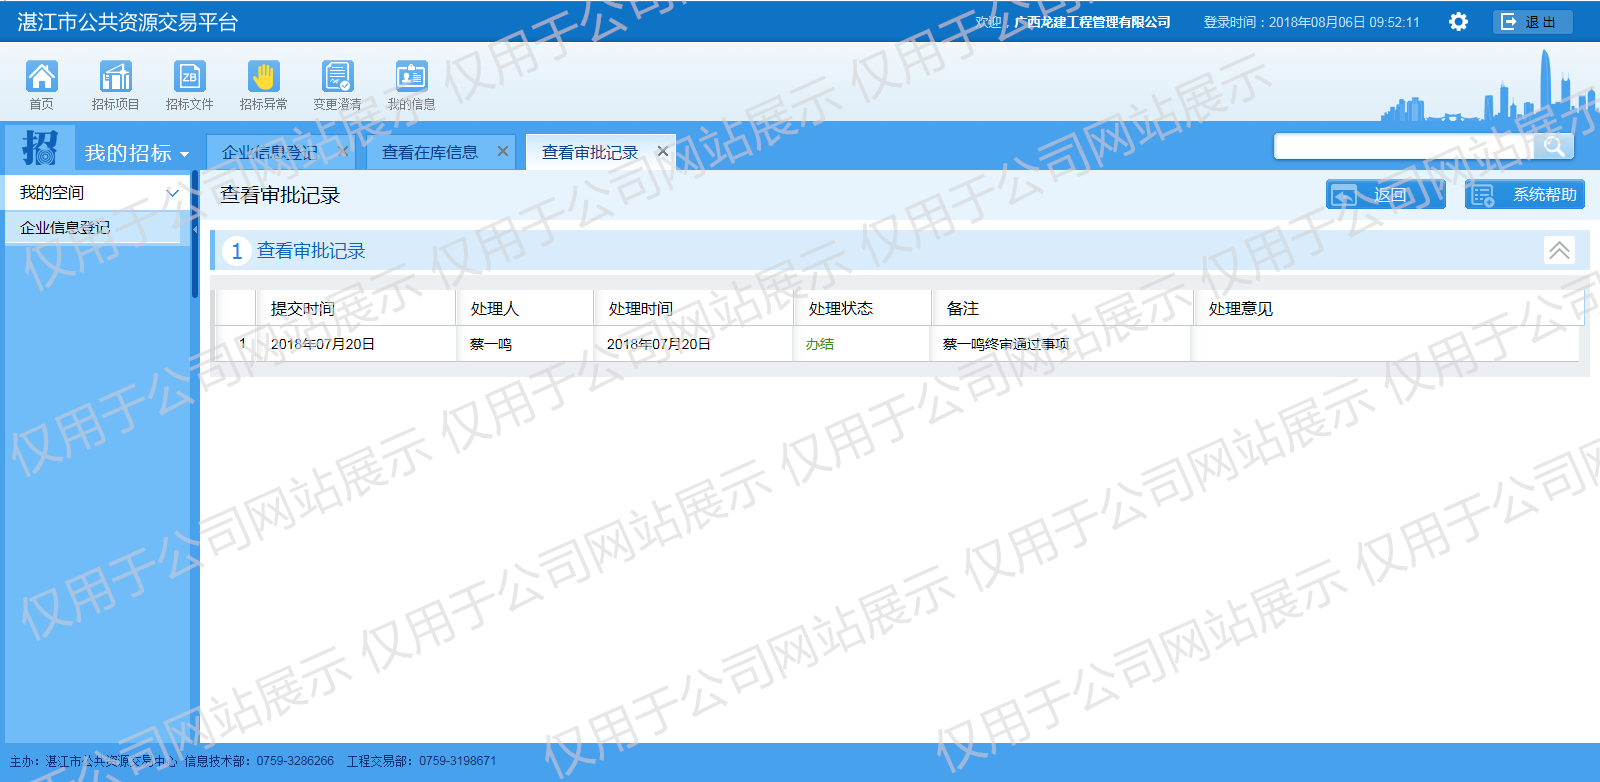Viewport: 1600px width, 782px height.
Task: Open the 变更澄清 toolbar icon
Action: tap(338, 84)
